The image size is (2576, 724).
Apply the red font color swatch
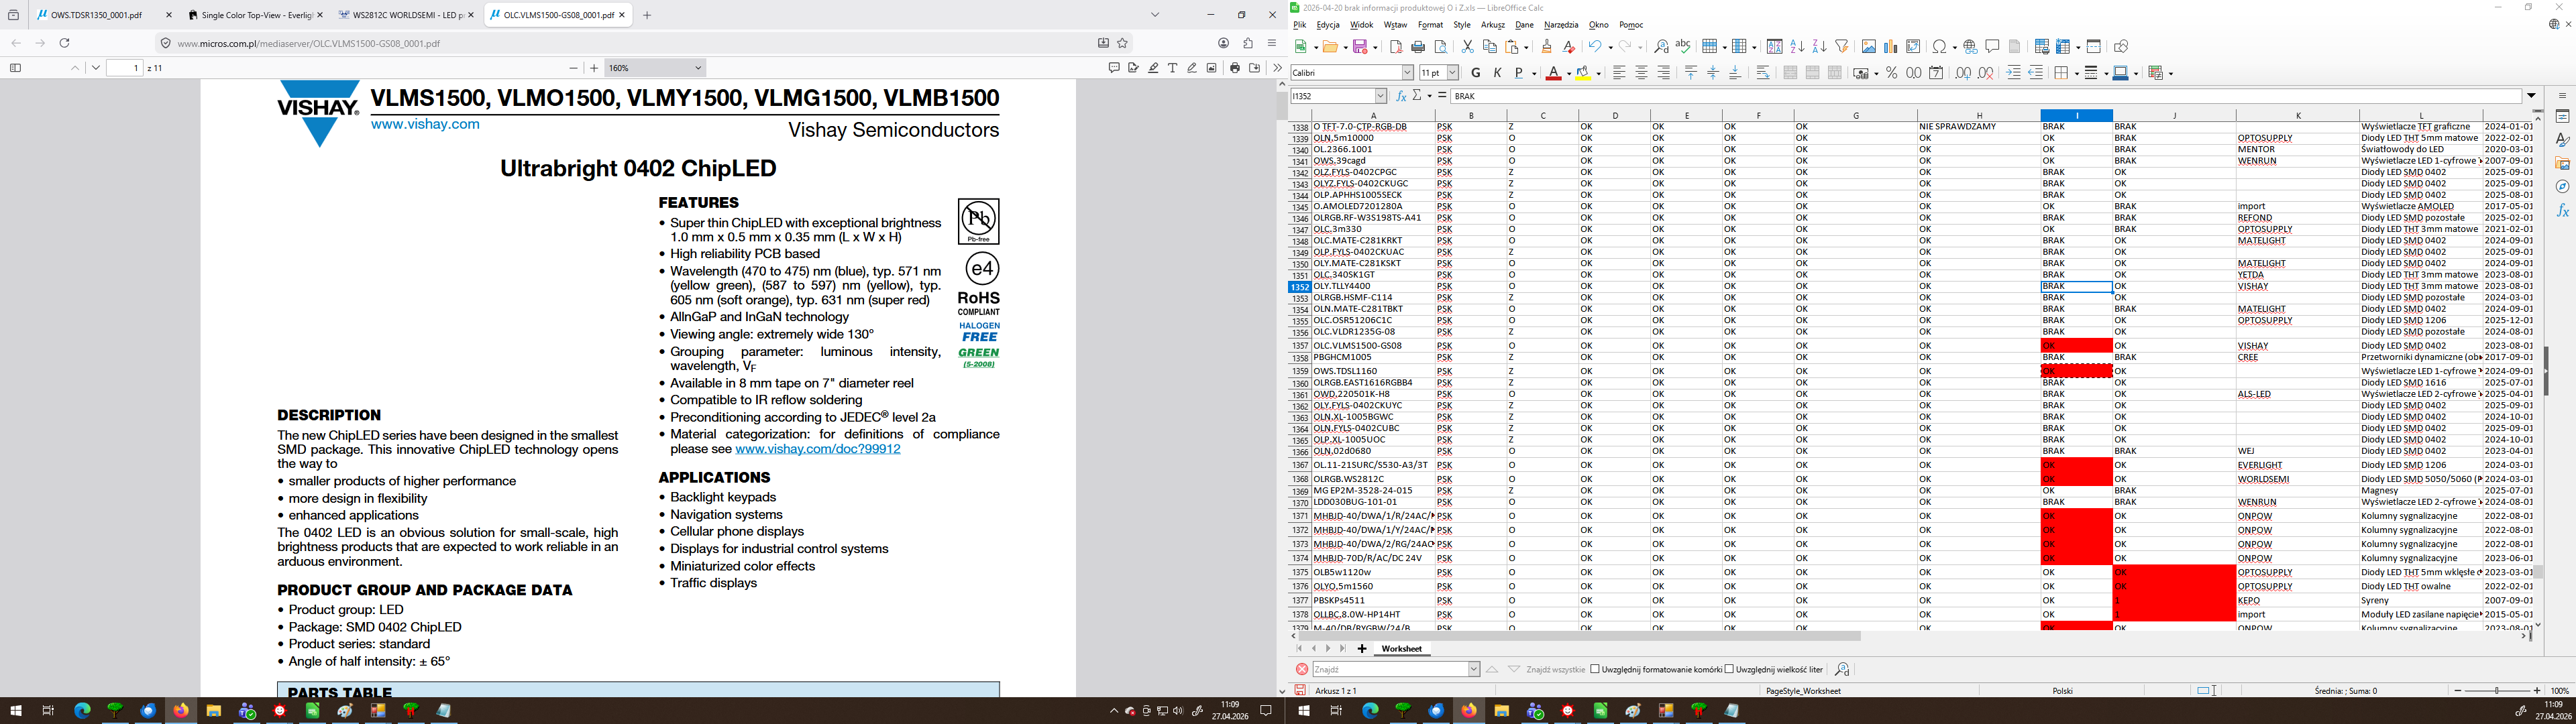pyautogui.click(x=1553, y=73)
